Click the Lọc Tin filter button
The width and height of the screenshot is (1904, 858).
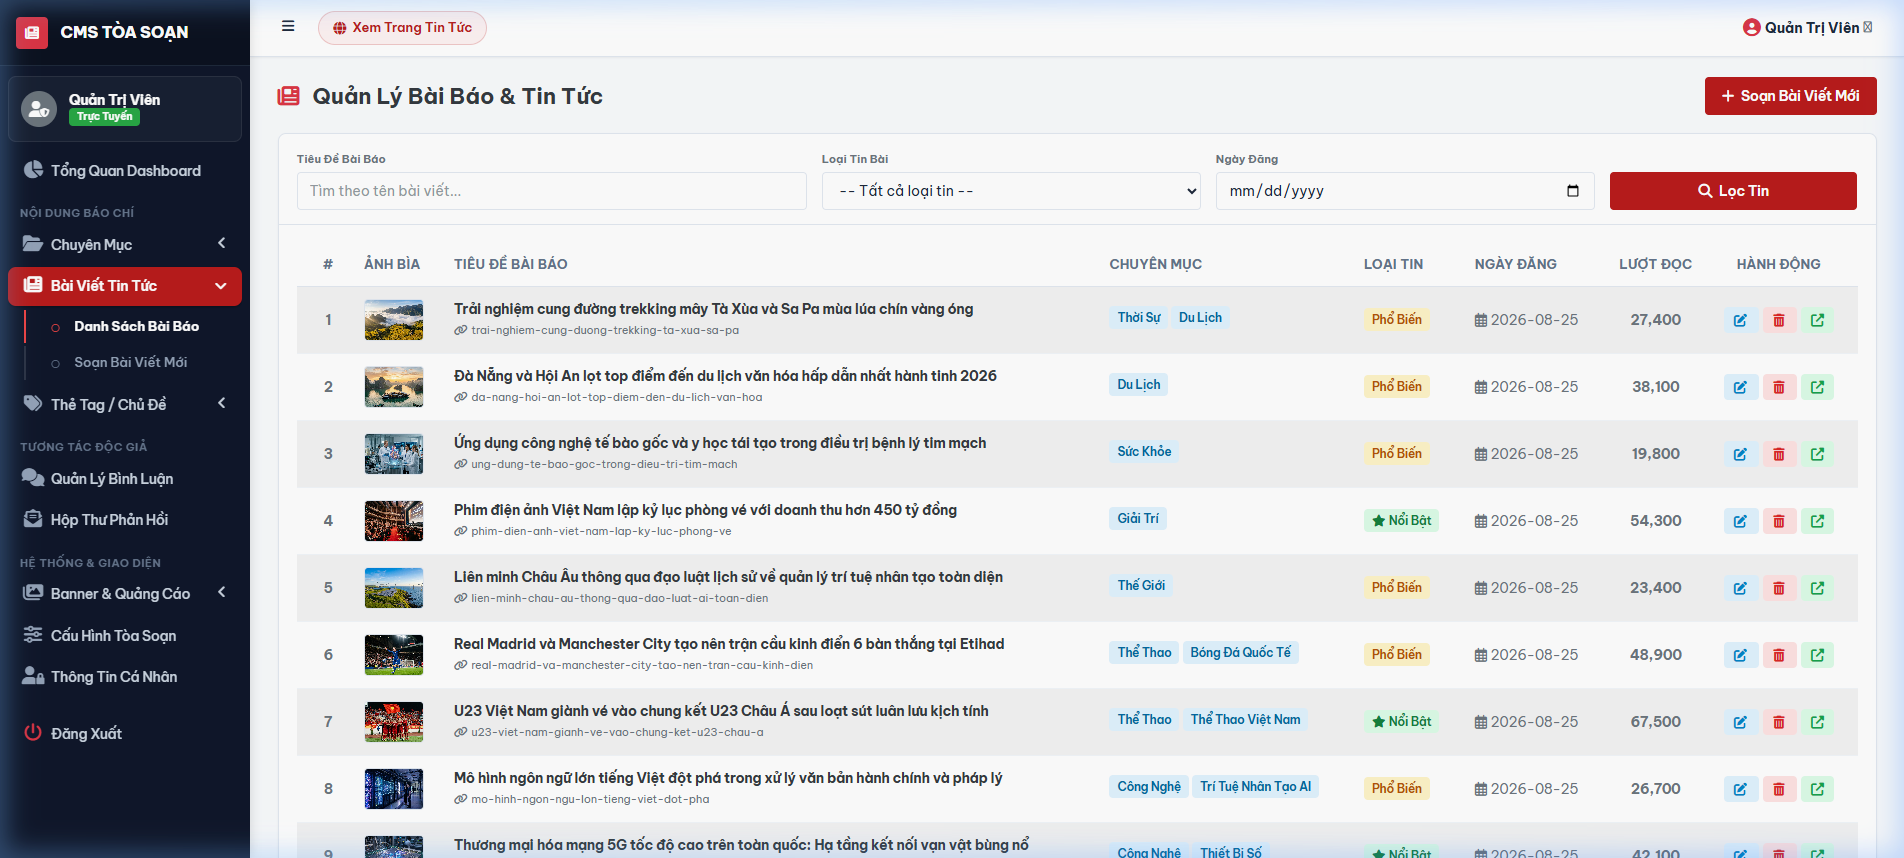pyautogui.click(x=1733, y=191)
